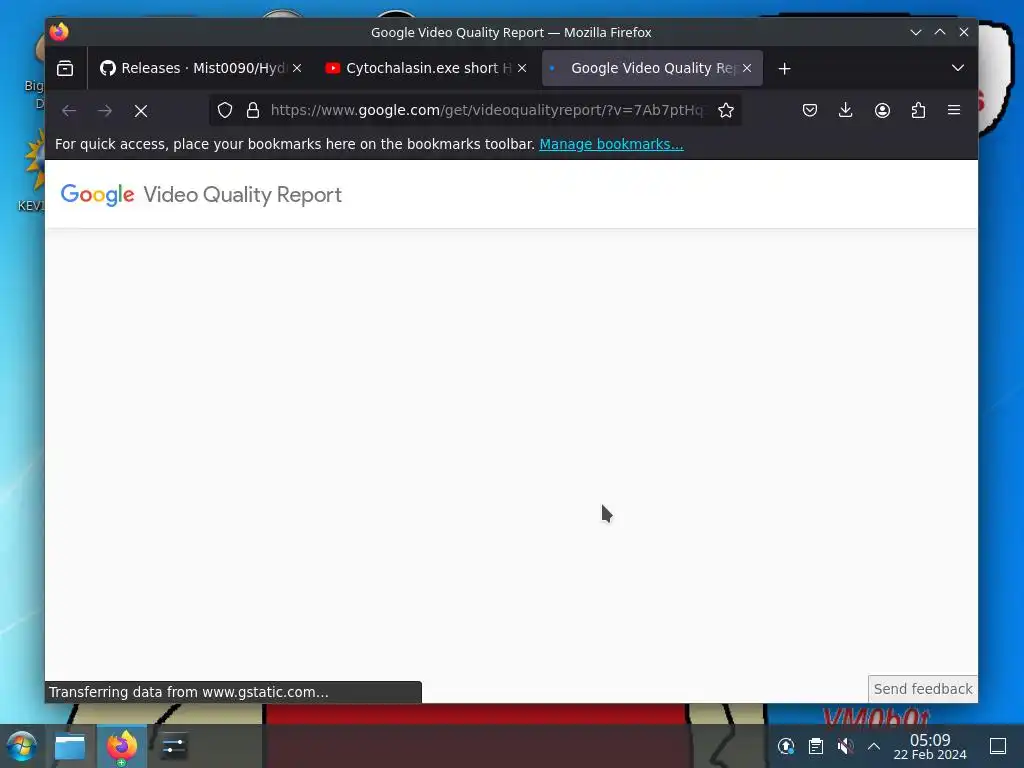
Task: Maximize the Firefox window
Action: [x=940, y=32]
